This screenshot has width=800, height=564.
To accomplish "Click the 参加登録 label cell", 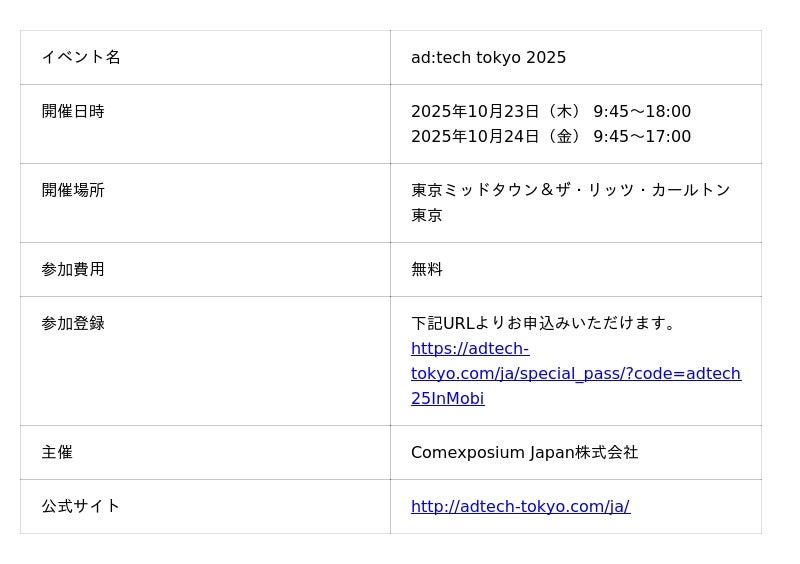I will pyautogui.click(x=73, y=324).
